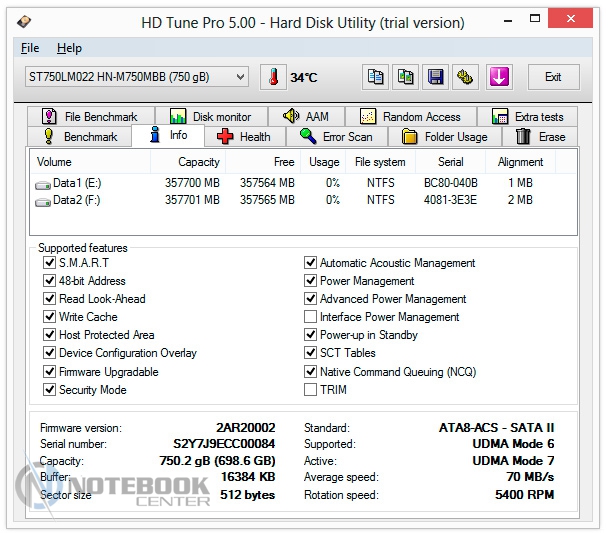Switch to the Error Scan tab
This screenshot has height=533, width=608.
[336, 137]
